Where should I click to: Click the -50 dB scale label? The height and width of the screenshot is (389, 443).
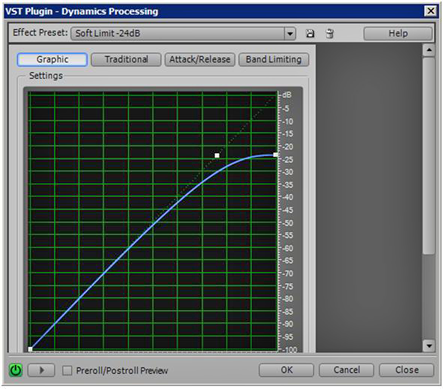288,223
